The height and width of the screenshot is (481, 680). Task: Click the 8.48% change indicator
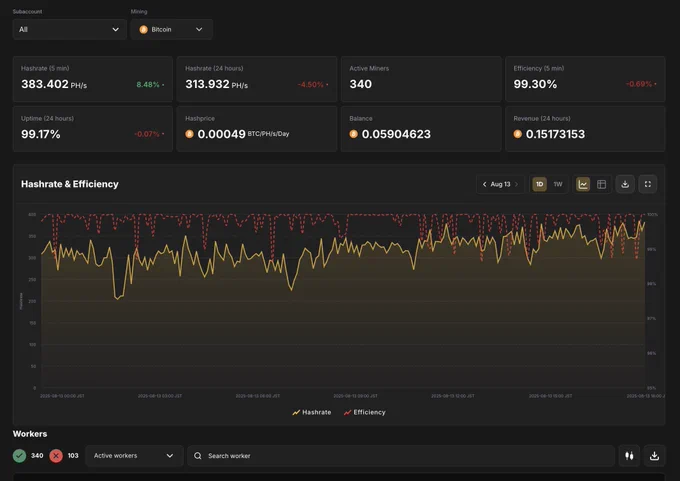148,85
